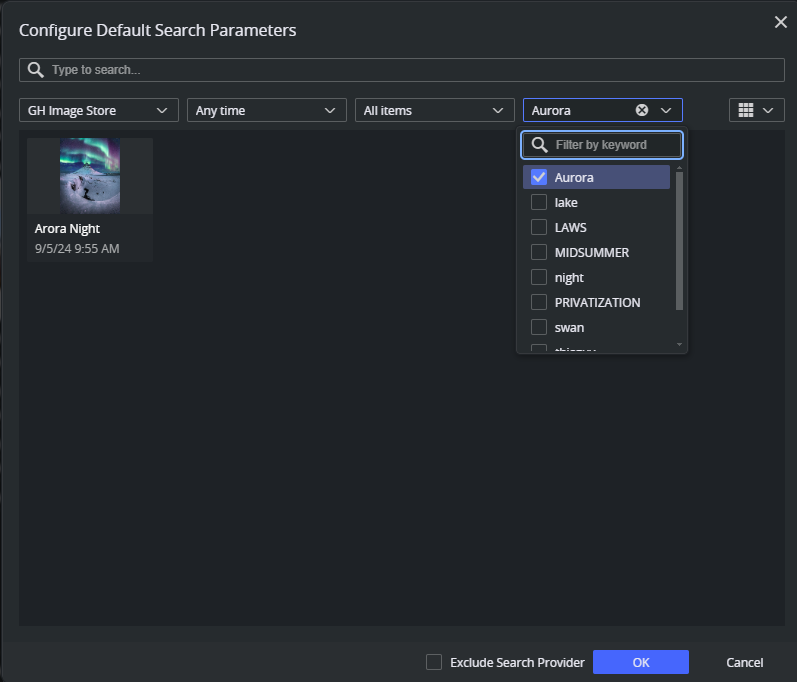Enable the Exclude Search Provider checkbox
The height and width of the screenshot is (682, 797).
pos(434,662)
